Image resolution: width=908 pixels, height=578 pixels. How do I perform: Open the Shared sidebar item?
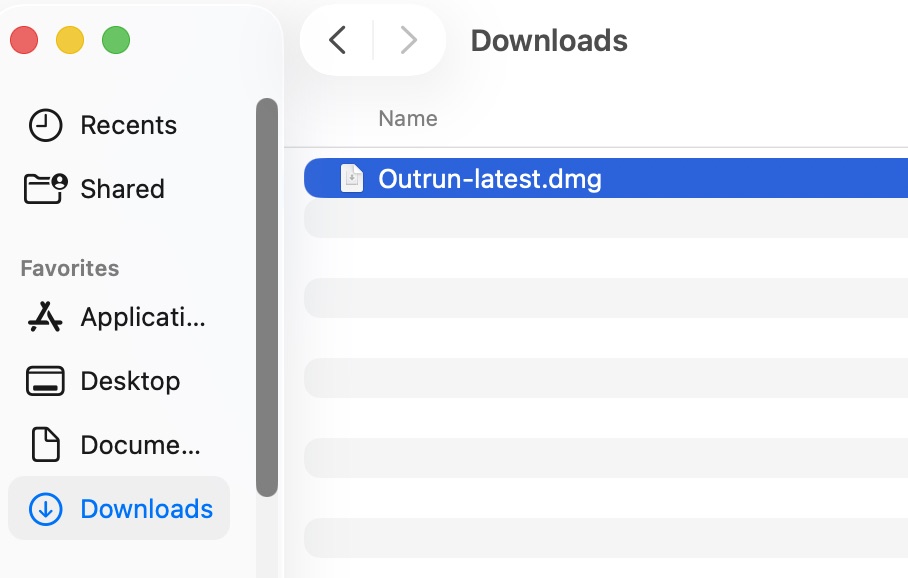122,189
